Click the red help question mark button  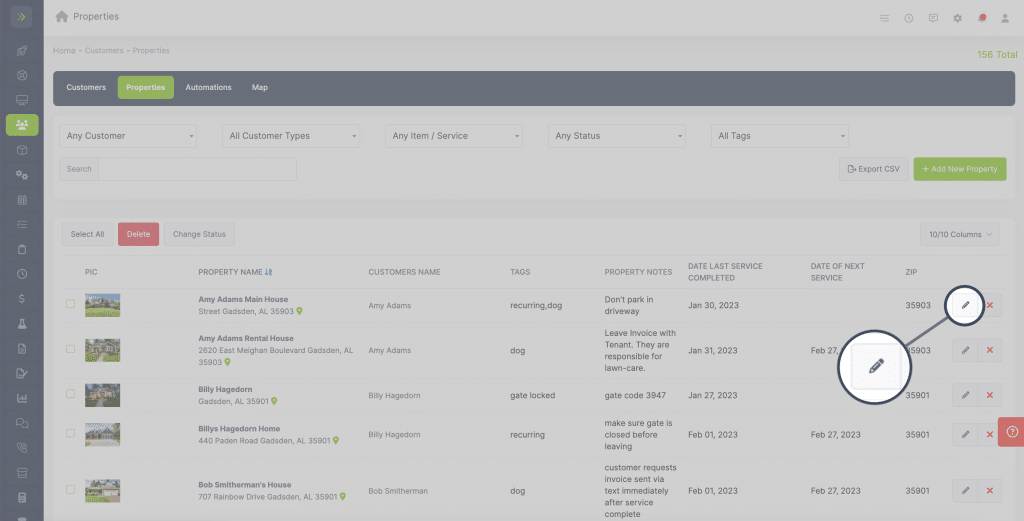[x=1012, y=431]
